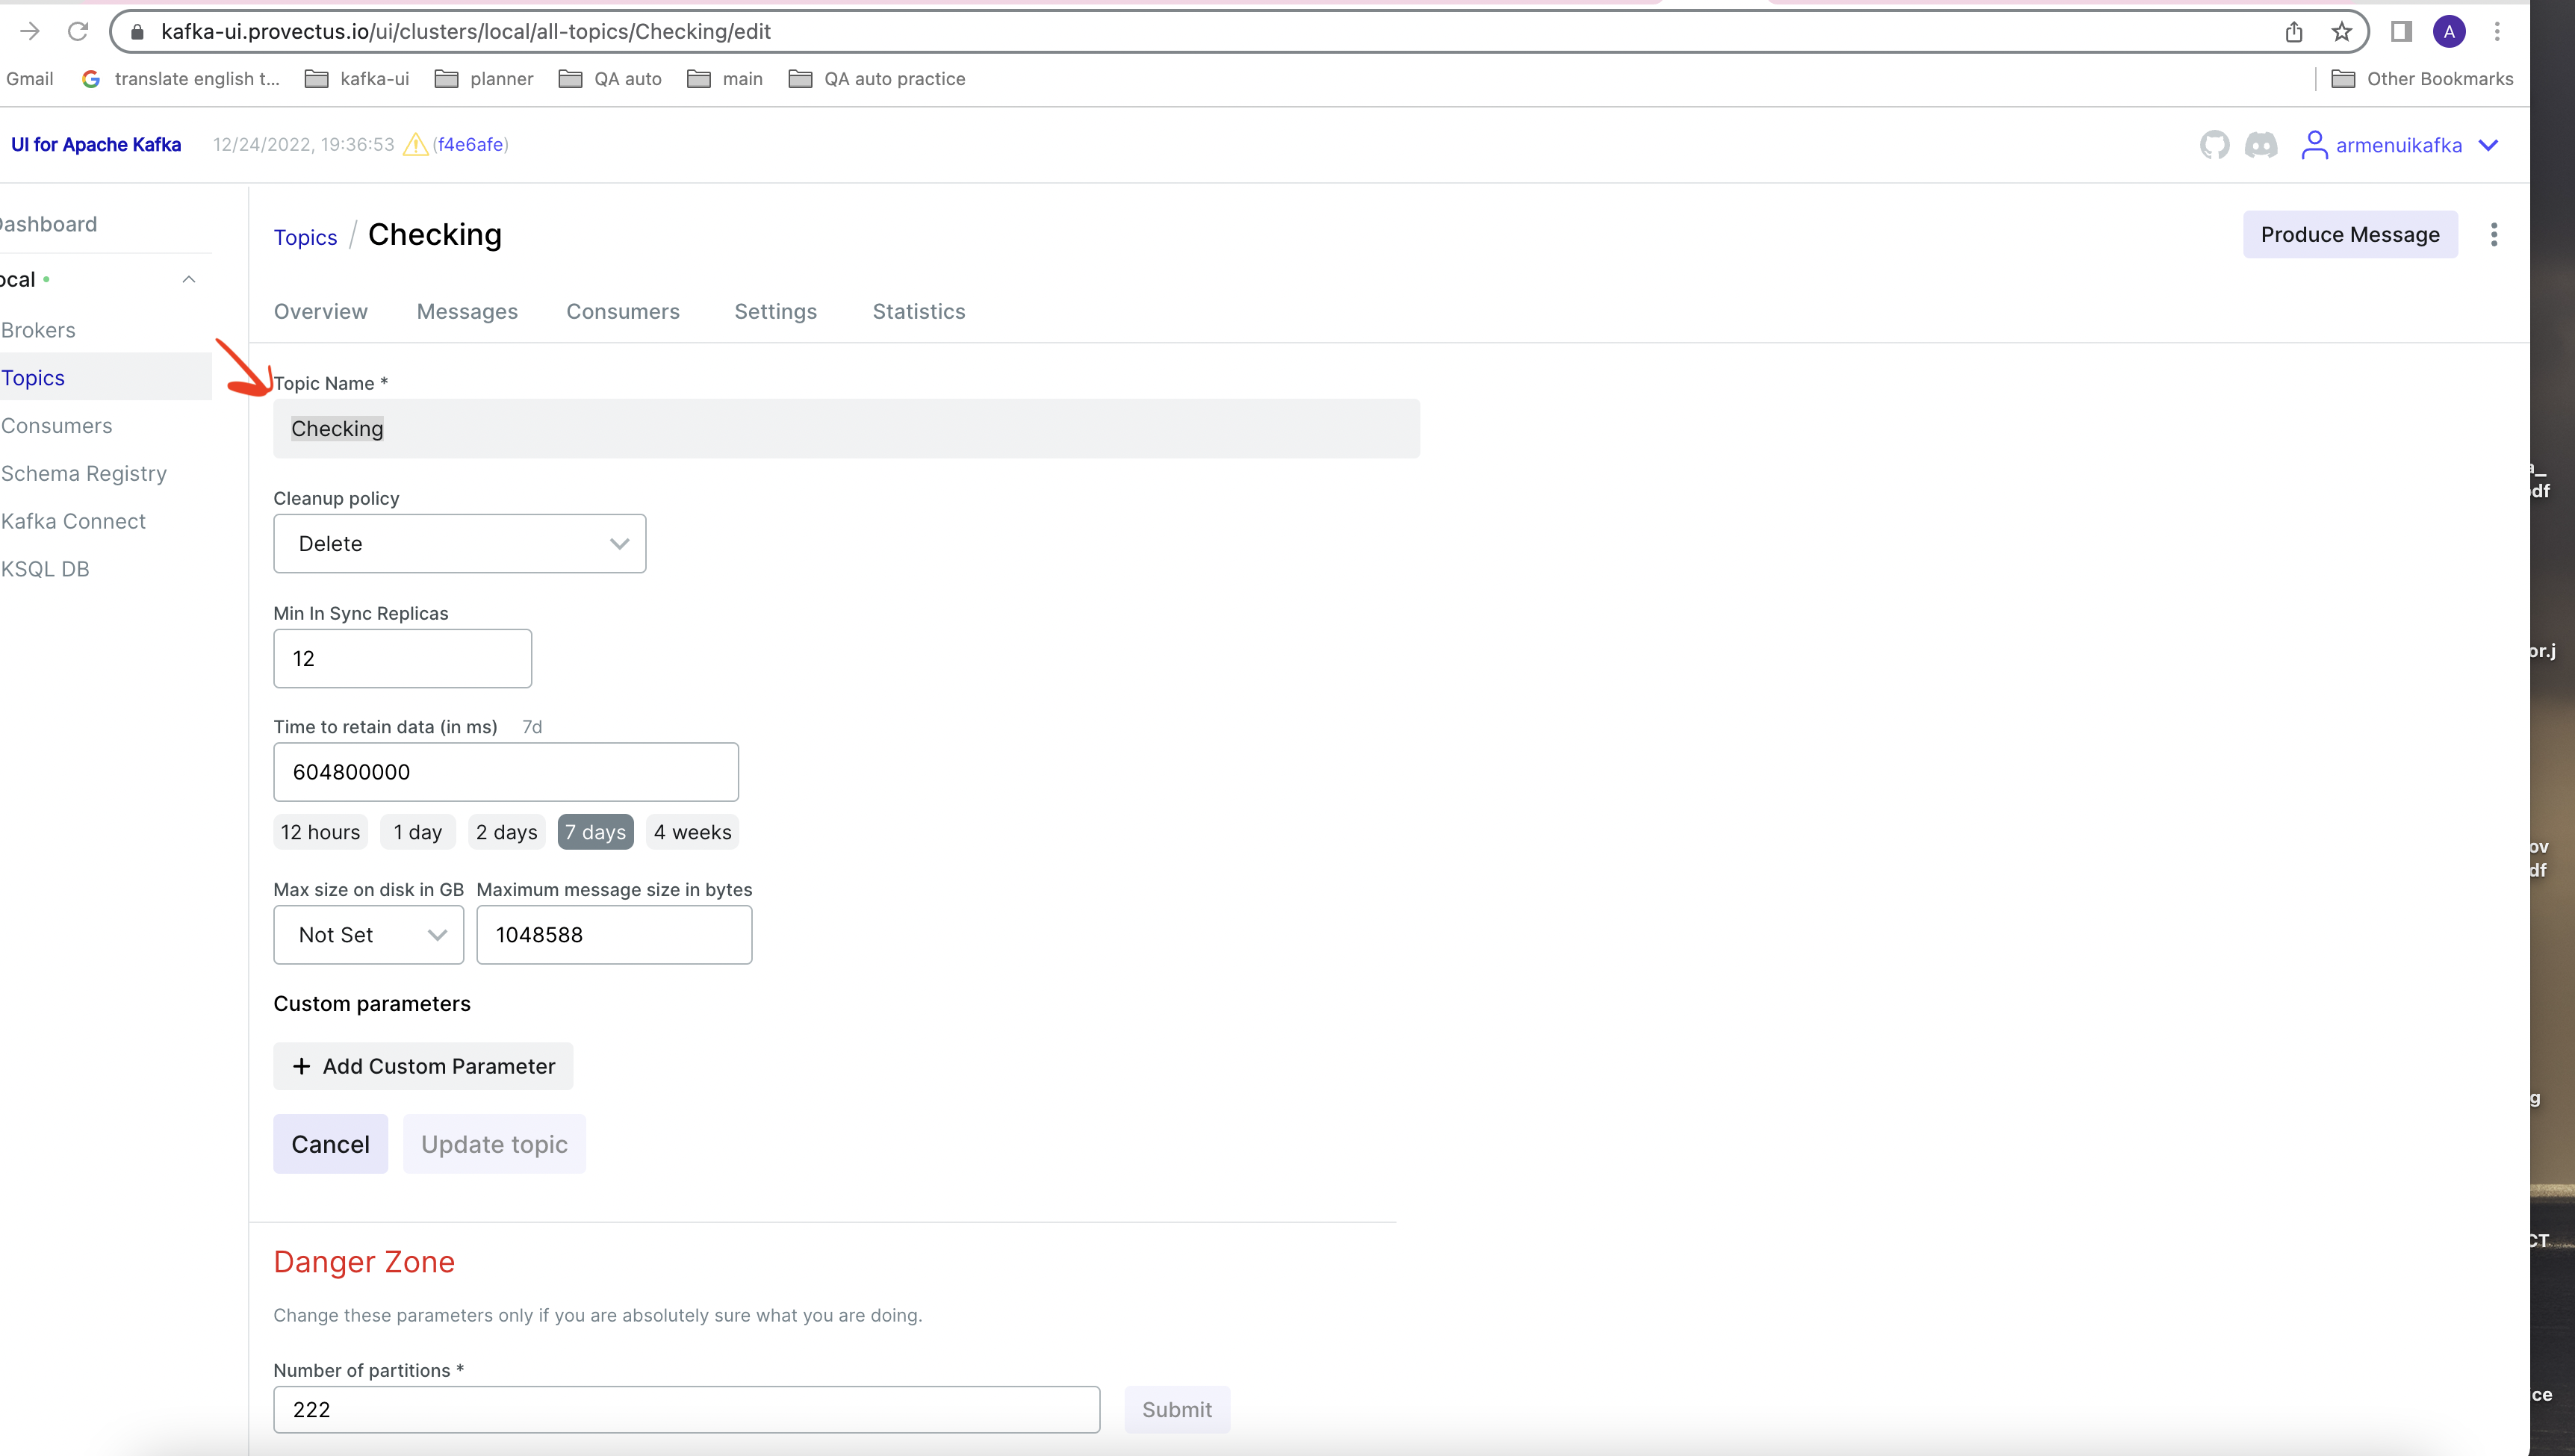Click the share page icon

click(x=2294, y=32)
